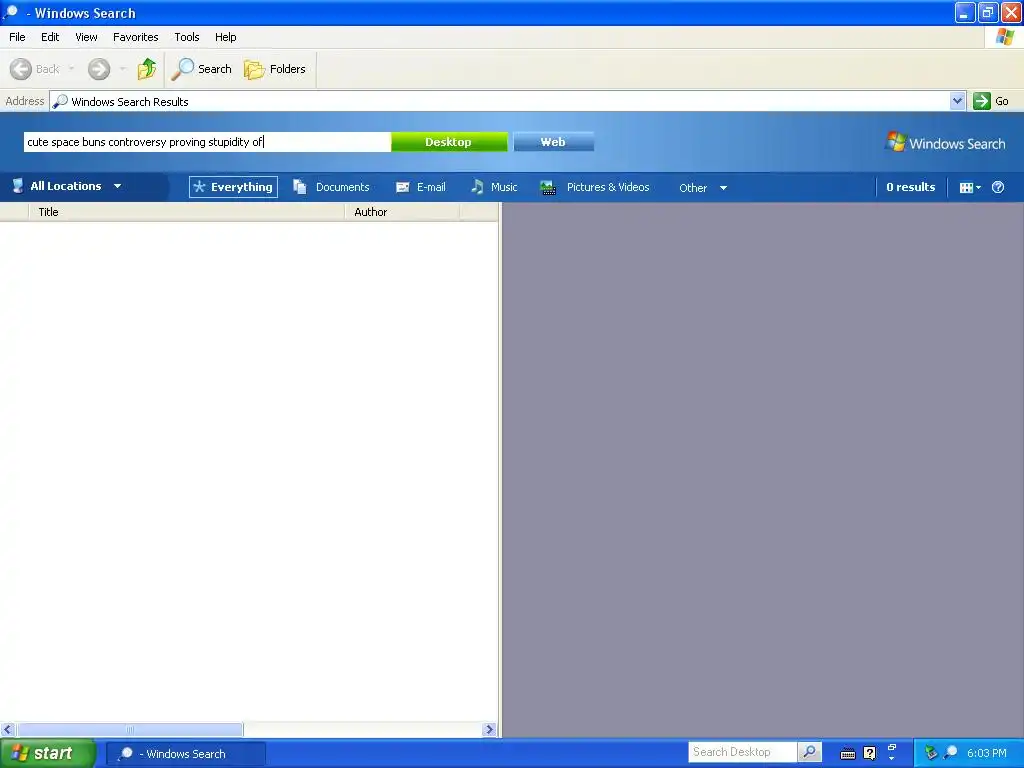
Task: Click the Go button
Action: click(991, 101)
